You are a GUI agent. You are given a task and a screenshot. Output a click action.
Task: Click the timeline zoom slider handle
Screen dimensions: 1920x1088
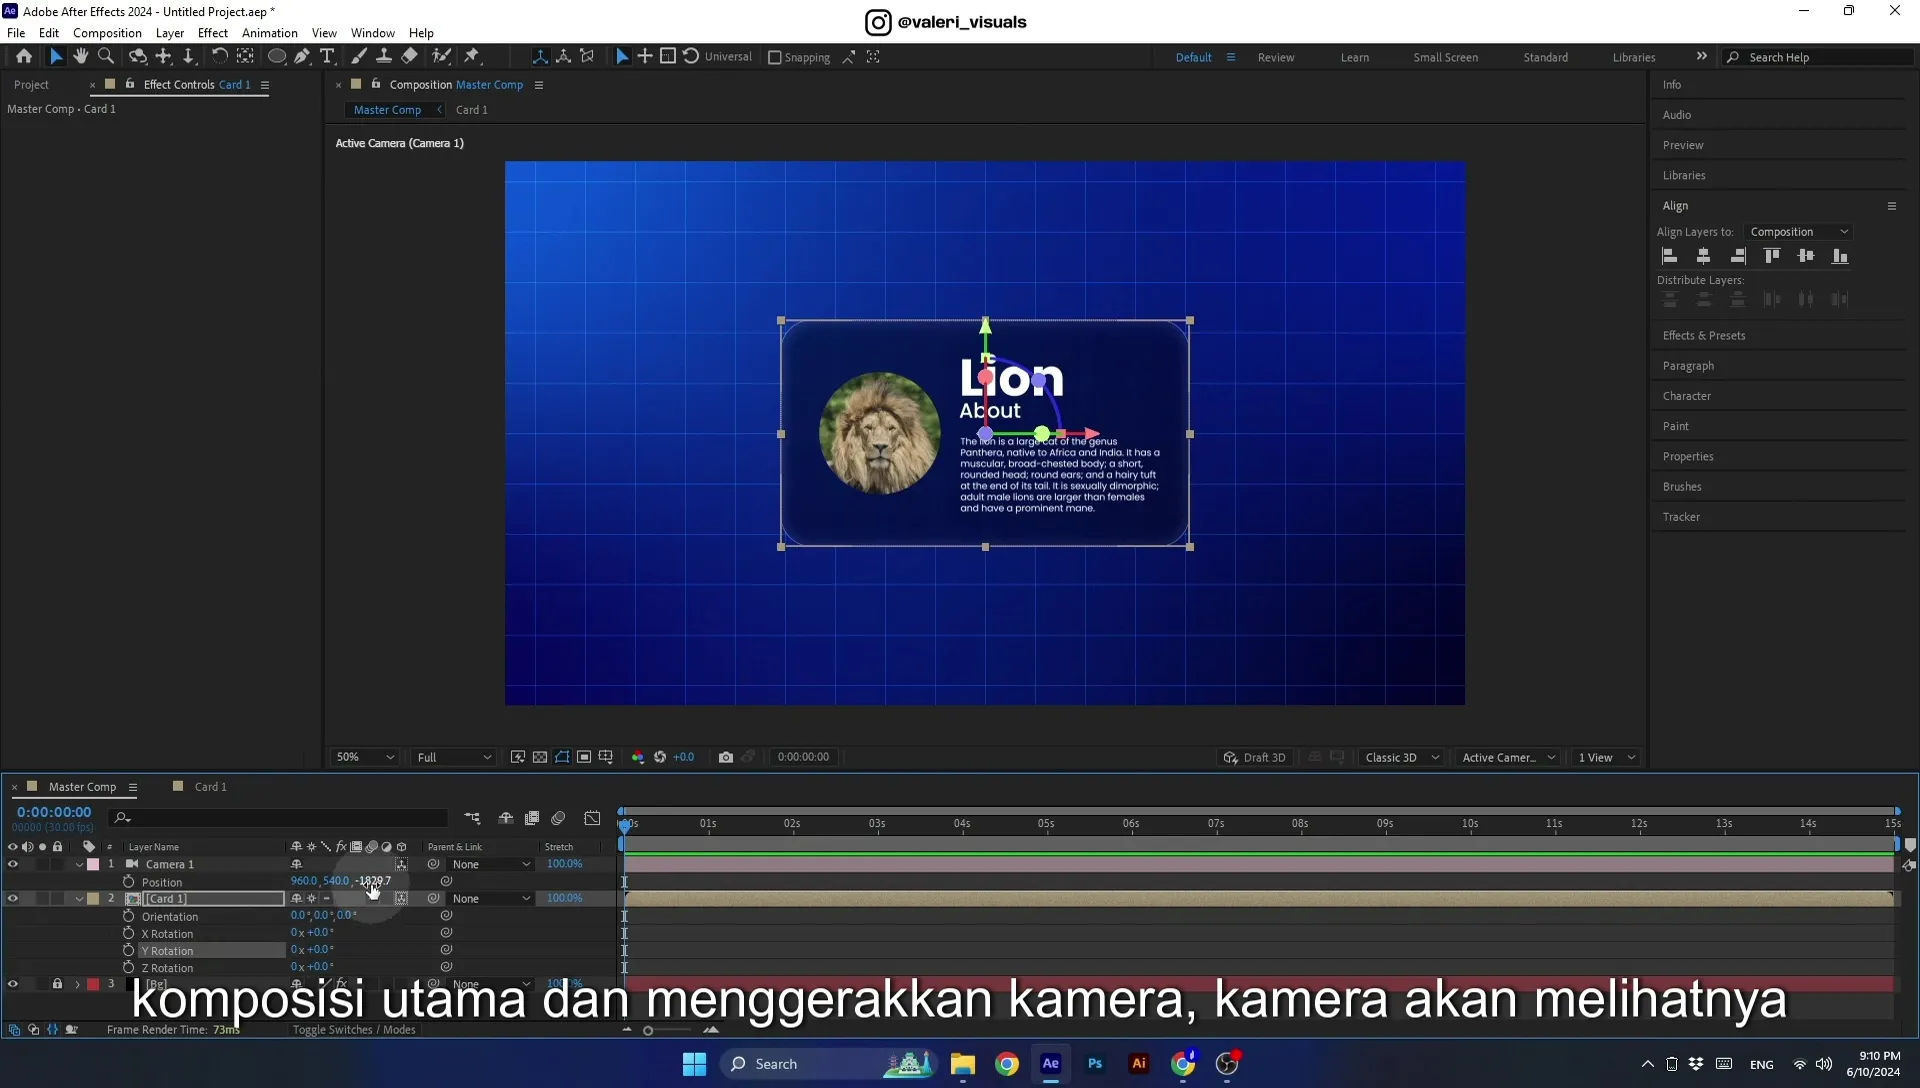pyautogui.click(x=648, y=1031)
